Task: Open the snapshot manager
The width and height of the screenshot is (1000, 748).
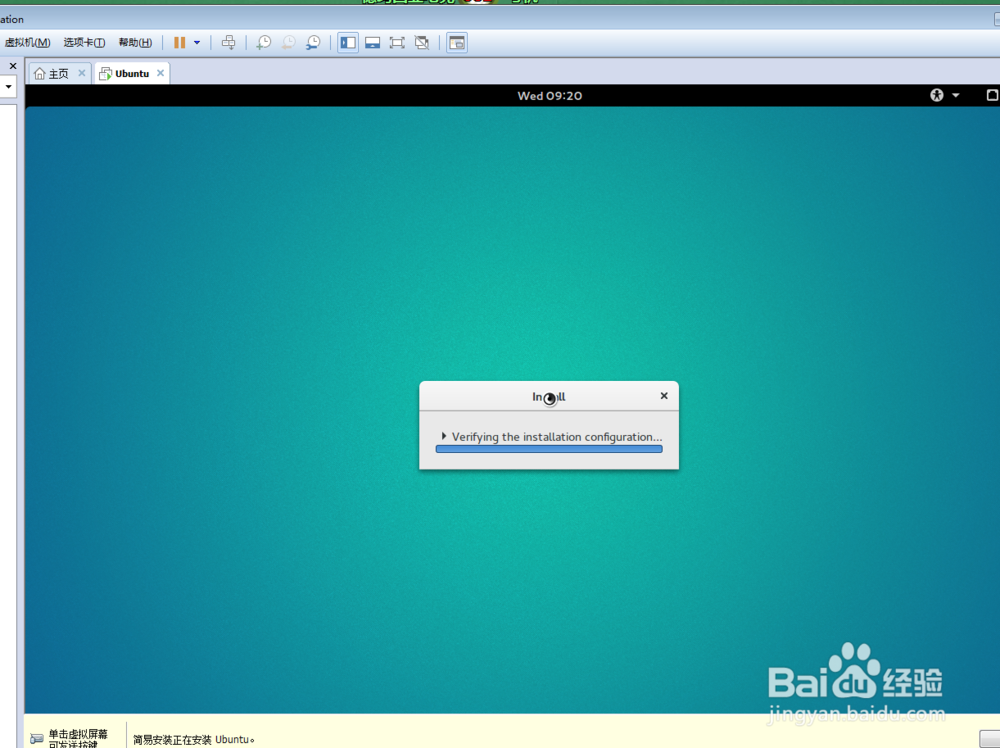Action: click(312, 42)
